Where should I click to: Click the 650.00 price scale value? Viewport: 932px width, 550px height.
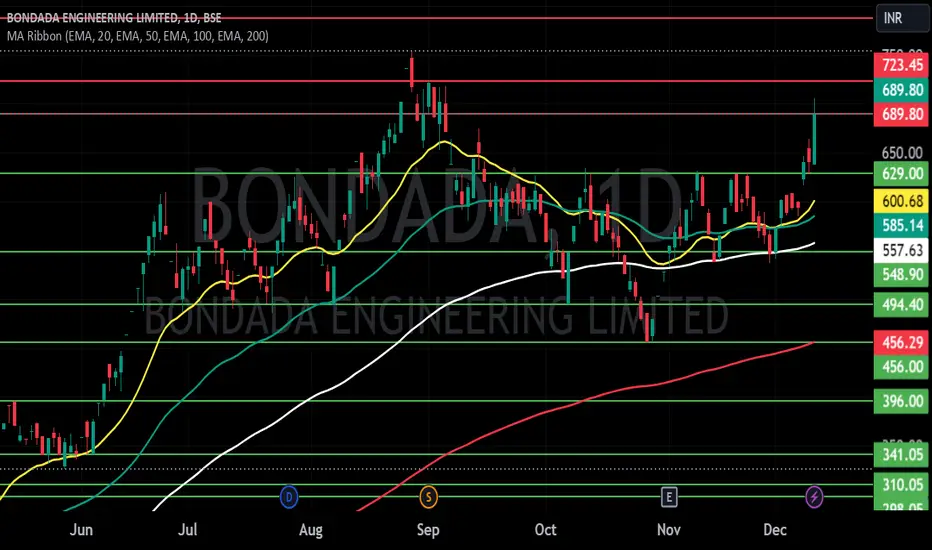point(901,153)
